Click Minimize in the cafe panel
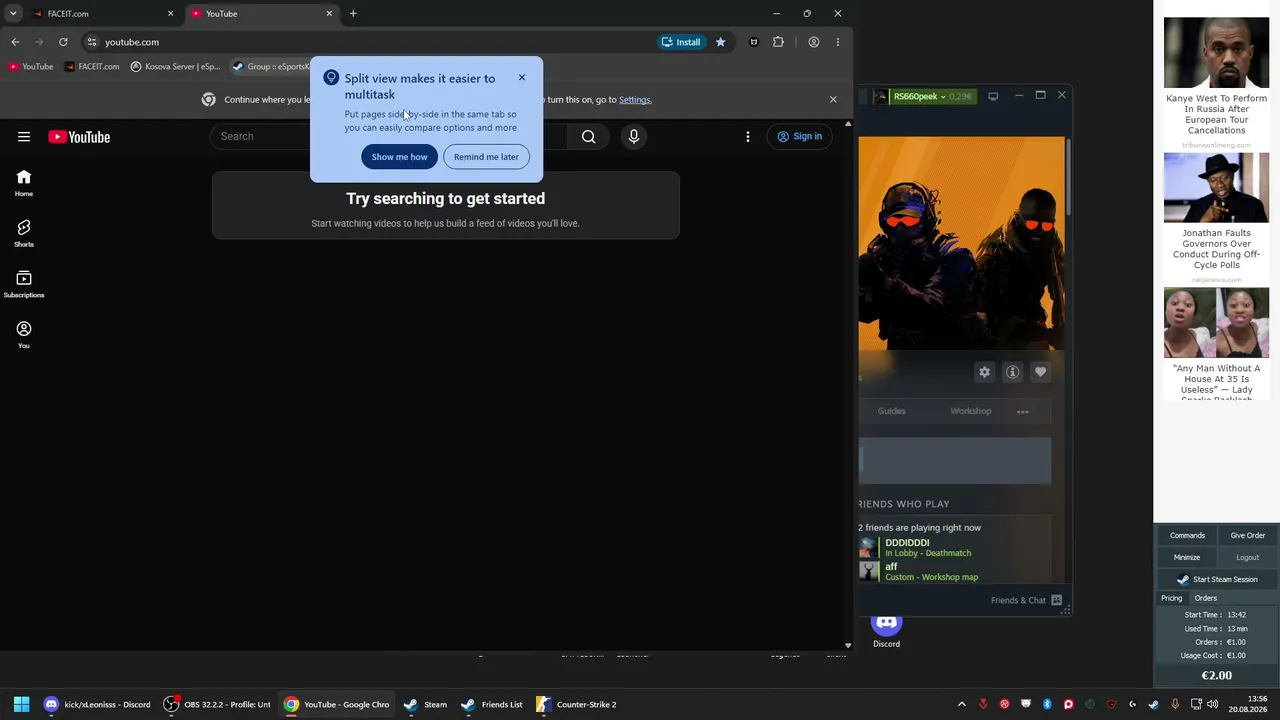1280x720 pixels. point(1187,558)
